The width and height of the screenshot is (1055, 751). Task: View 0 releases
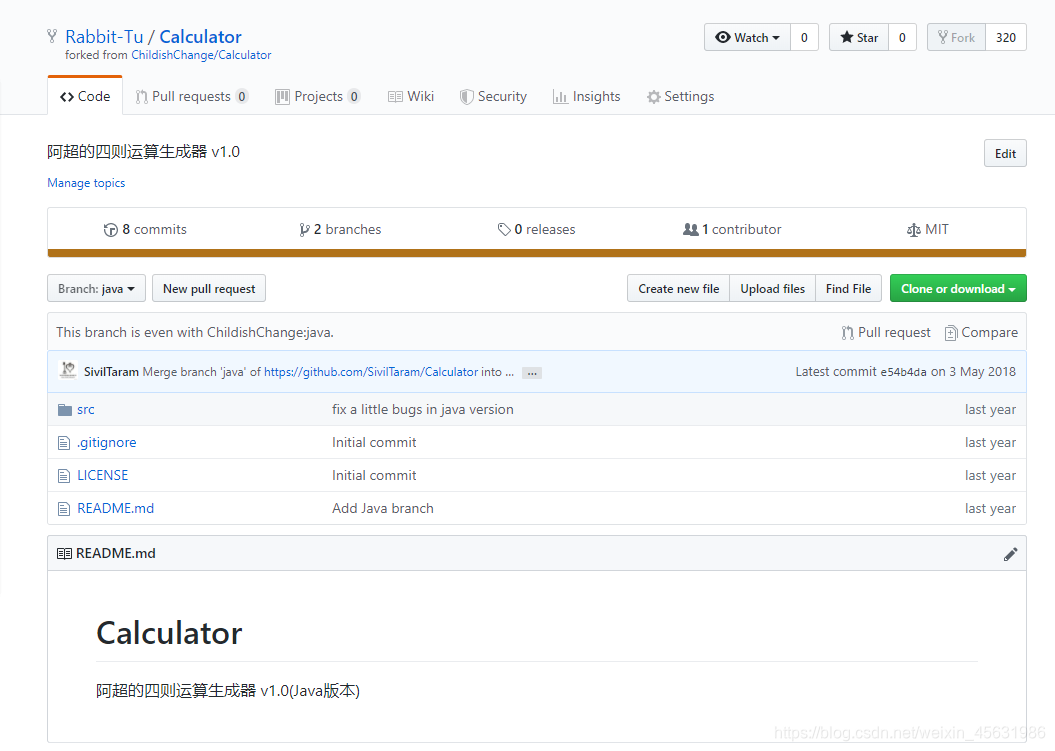click(536, 229)
